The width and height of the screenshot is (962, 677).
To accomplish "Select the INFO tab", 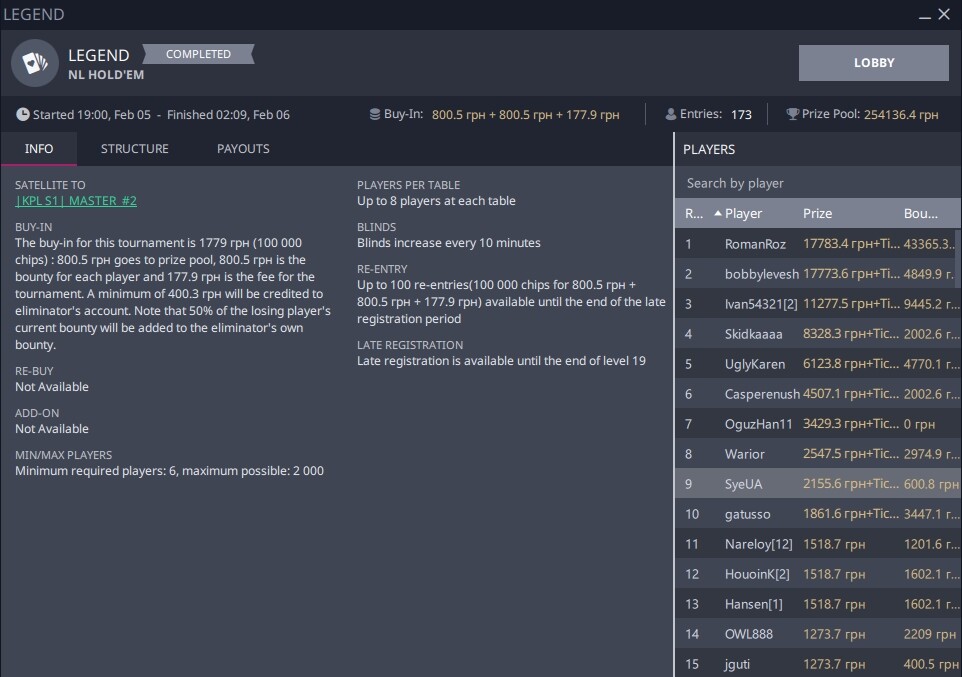I will click(x=39, y=149).
